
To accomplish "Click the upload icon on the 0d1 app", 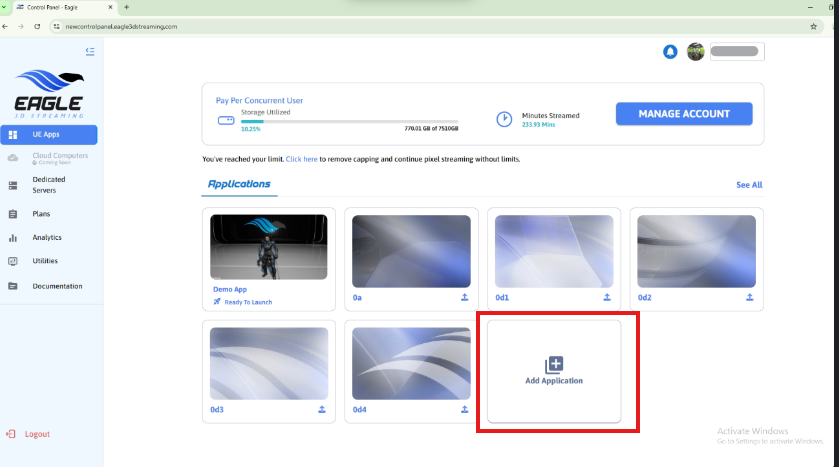I will click(607, 297).
